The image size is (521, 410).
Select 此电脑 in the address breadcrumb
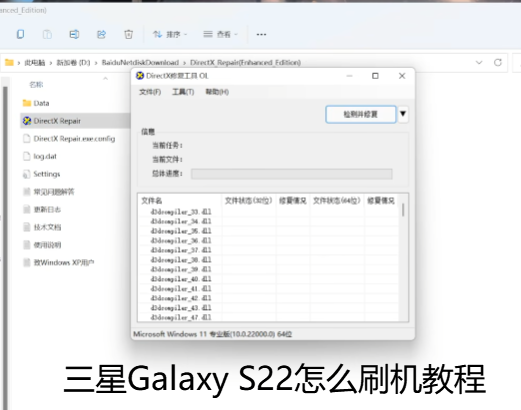pos(35,63)
